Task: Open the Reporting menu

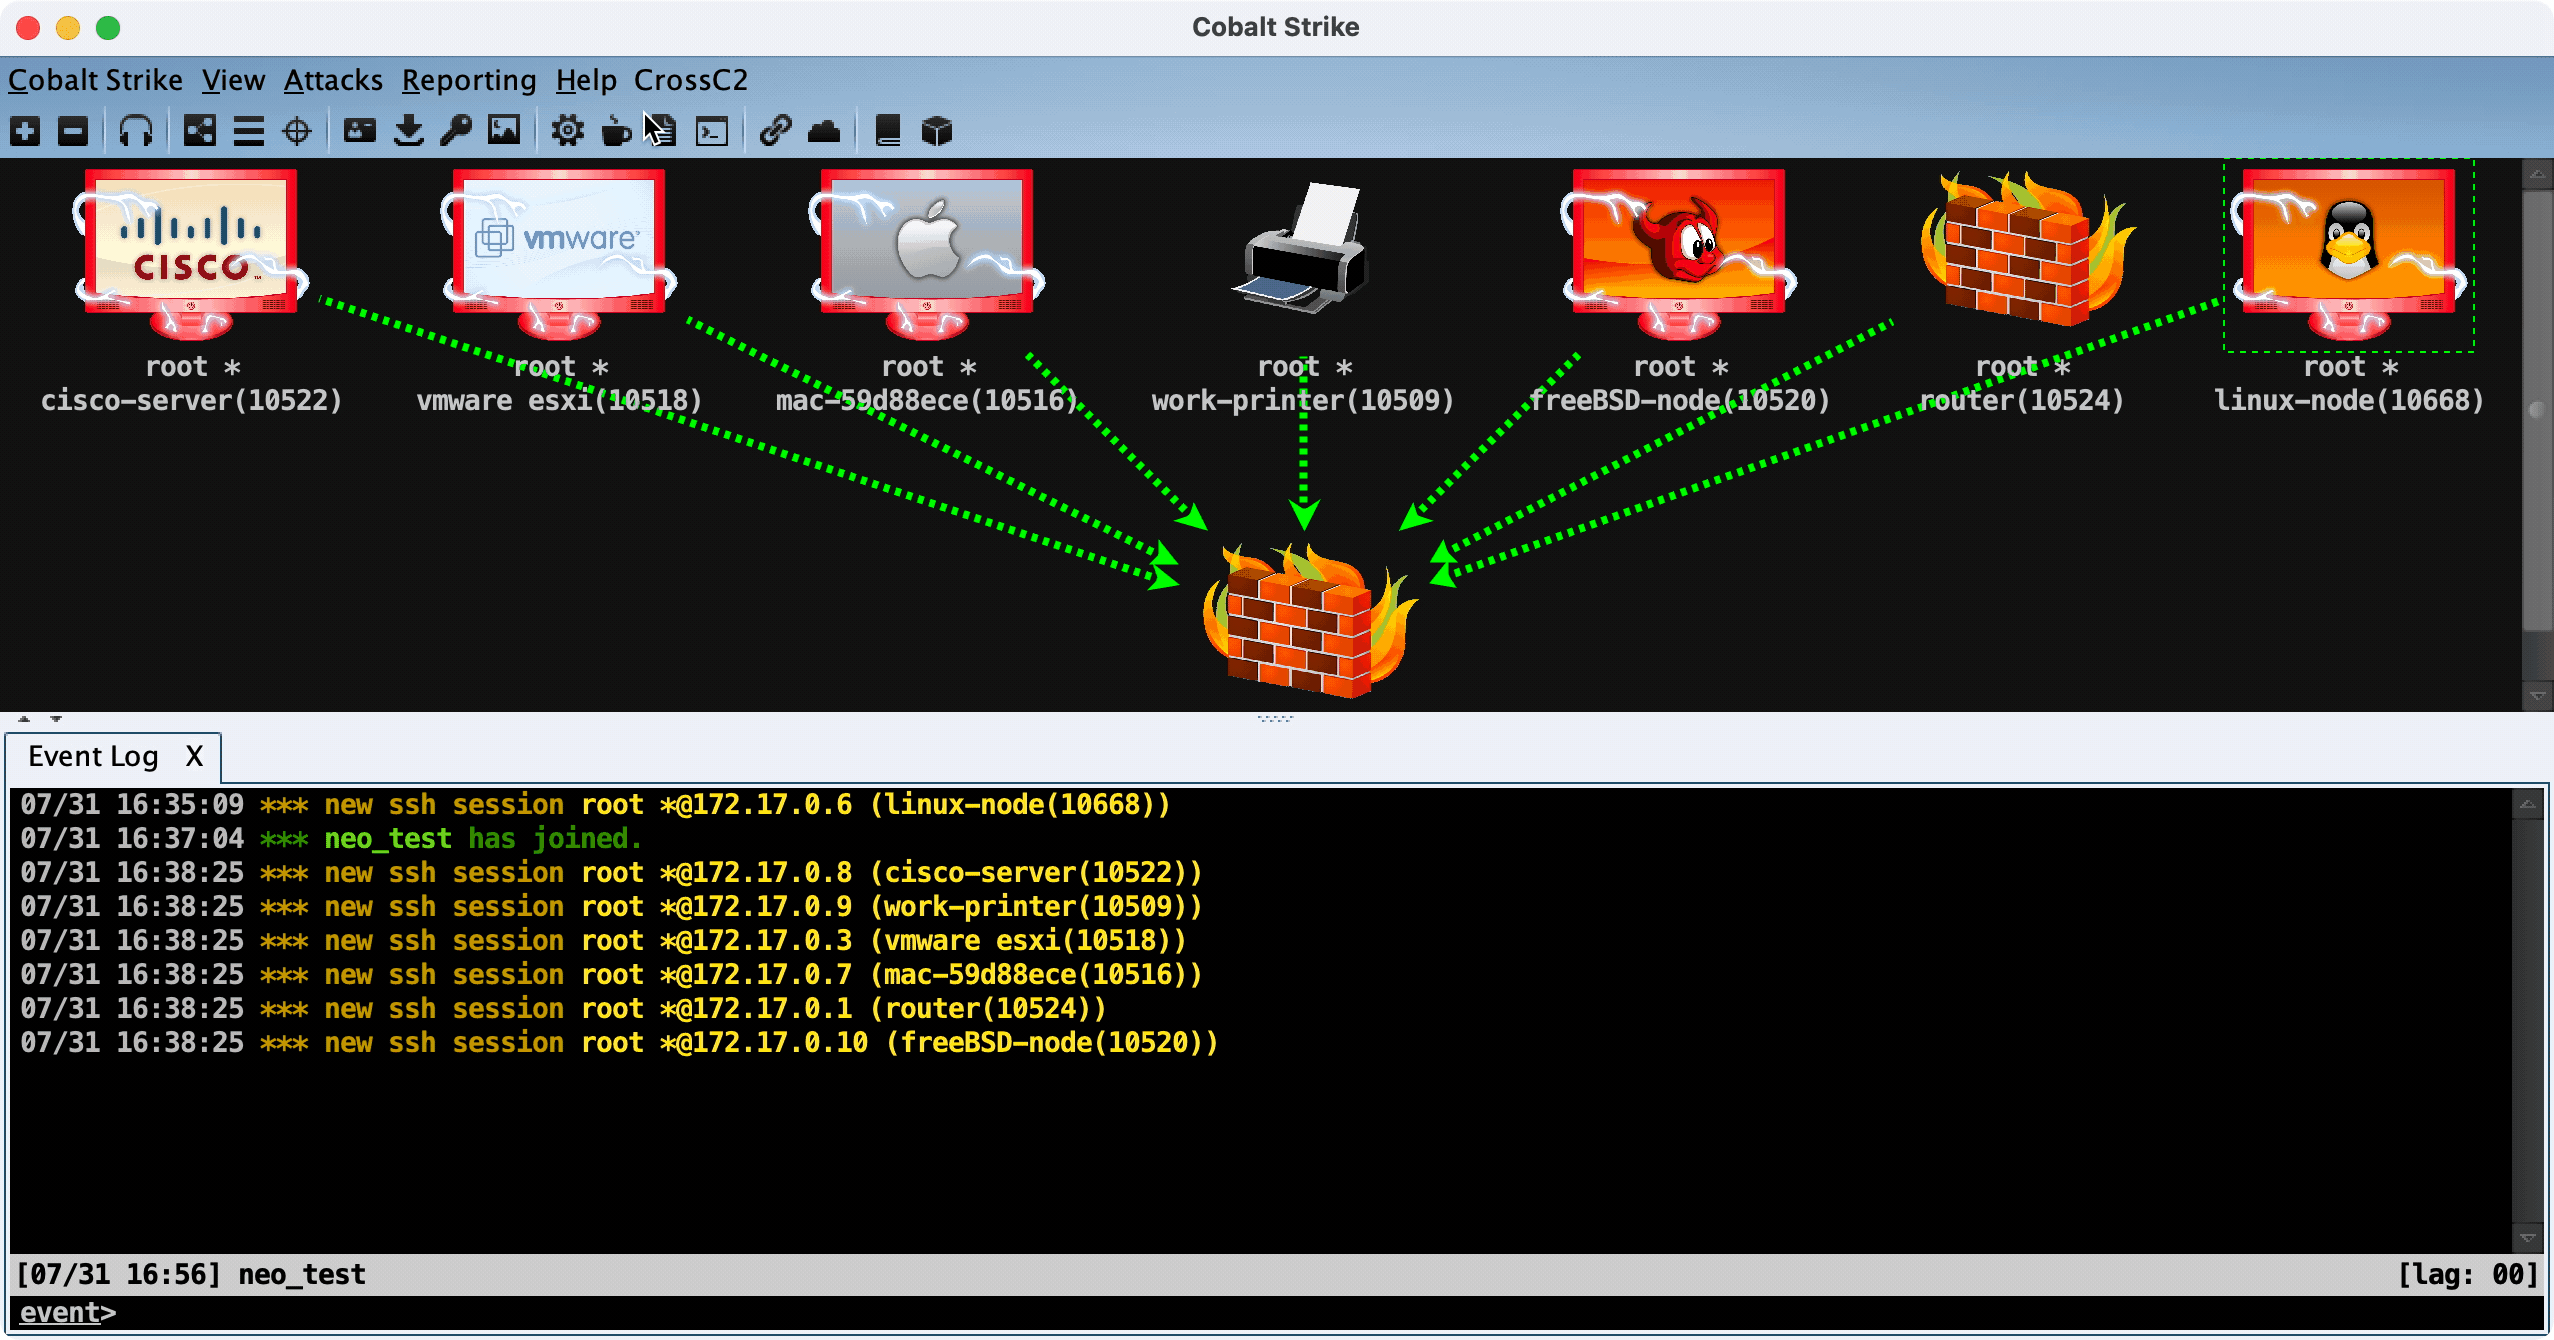Action: click(469, 80)
